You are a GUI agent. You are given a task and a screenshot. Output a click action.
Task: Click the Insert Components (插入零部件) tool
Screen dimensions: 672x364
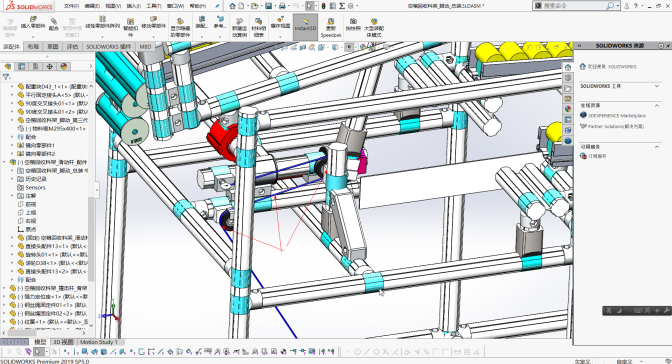33,23
